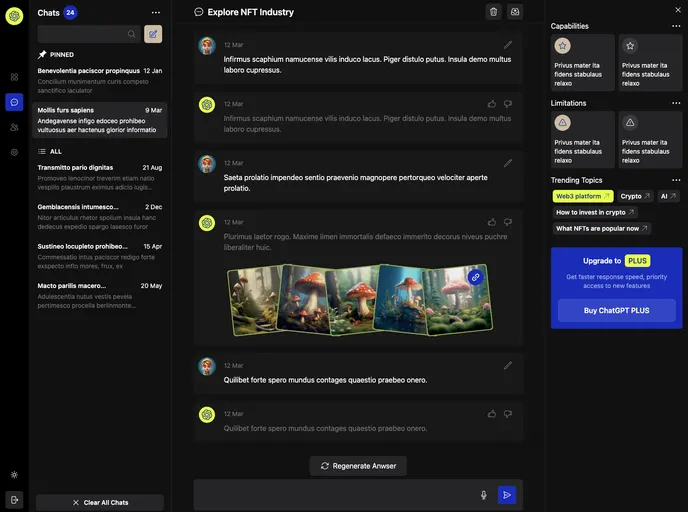Image resolution: width=688 pixels, height=512 pixels.
Task: Delete this chat with the trash icon
Action: click(494, 12)
